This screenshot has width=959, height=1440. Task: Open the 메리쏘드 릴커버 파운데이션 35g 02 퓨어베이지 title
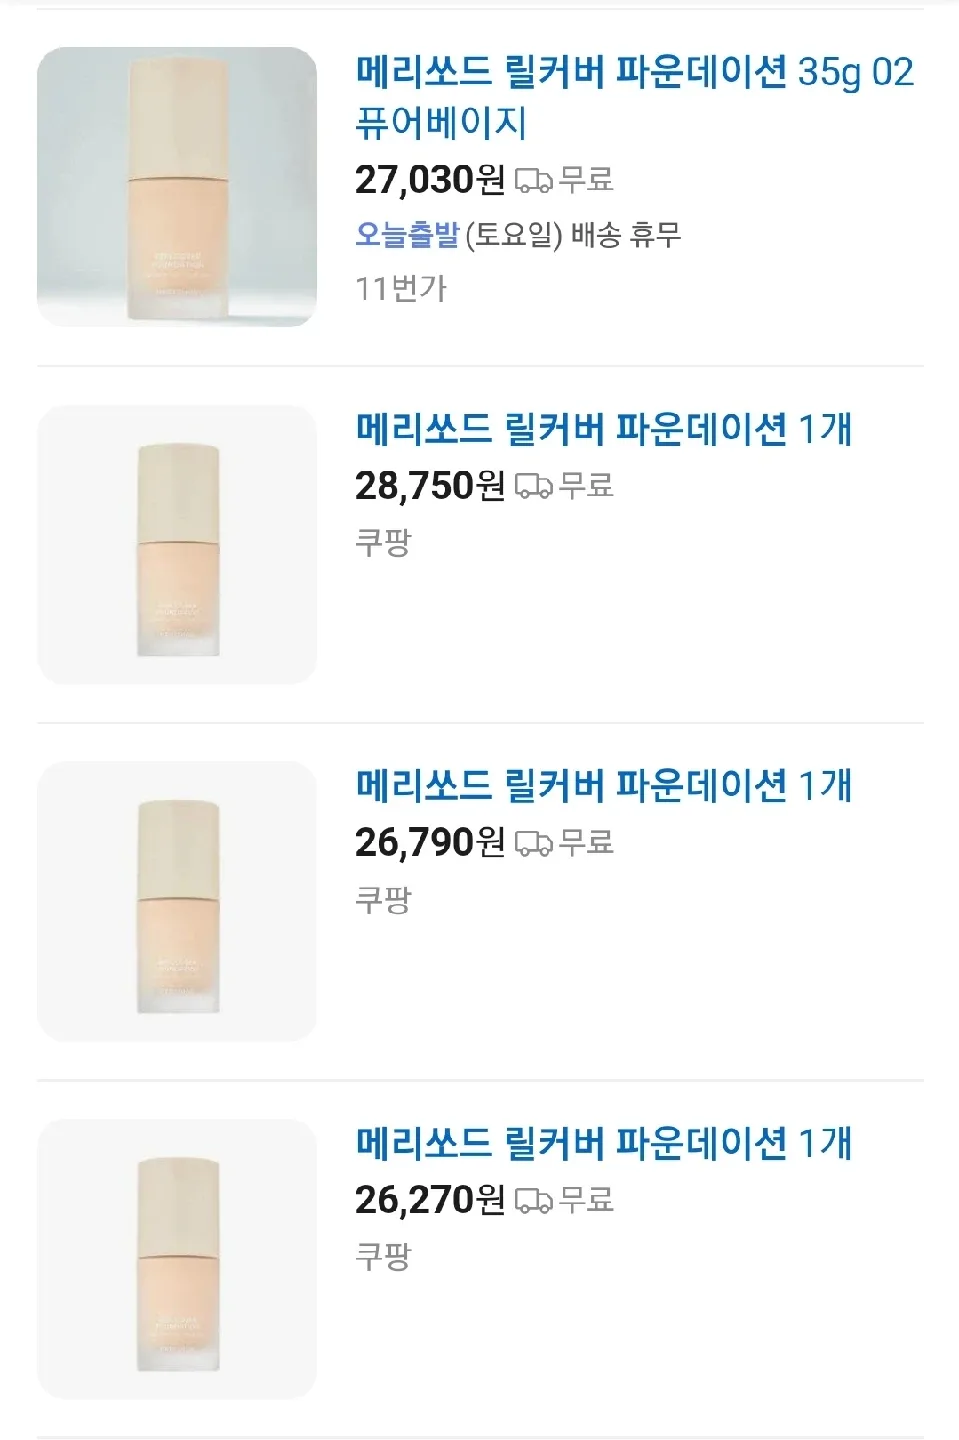[634, 97]
